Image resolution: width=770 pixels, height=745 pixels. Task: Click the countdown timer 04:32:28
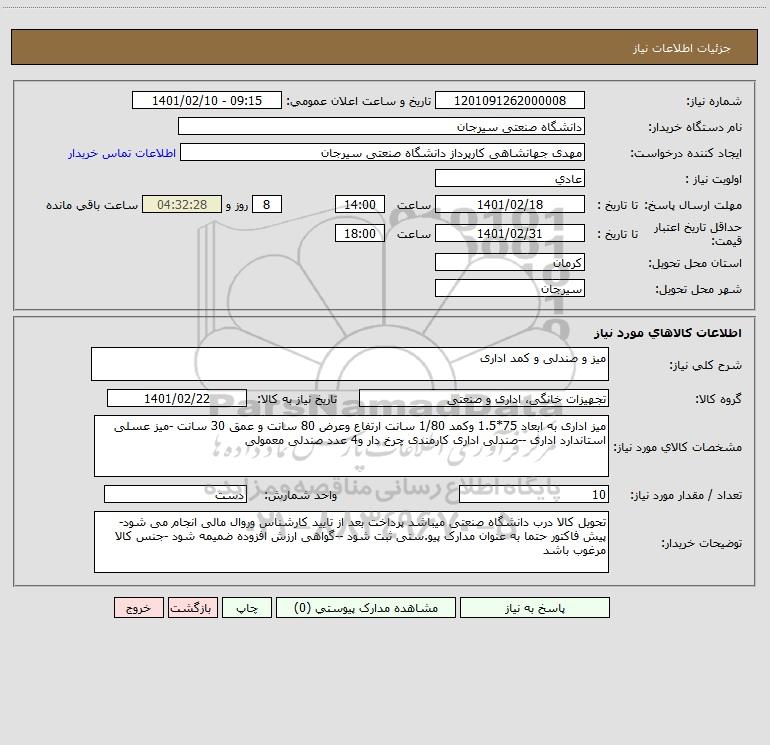click(x=182, y=204)
